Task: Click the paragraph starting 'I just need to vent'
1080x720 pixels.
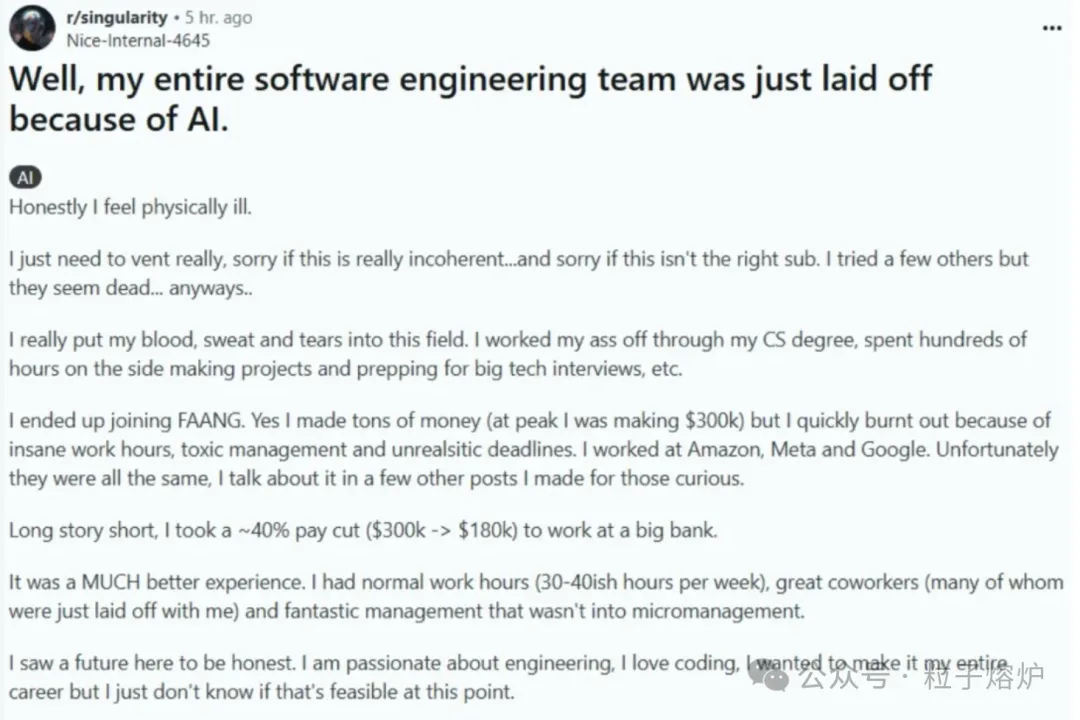Action: coord(519,274)
